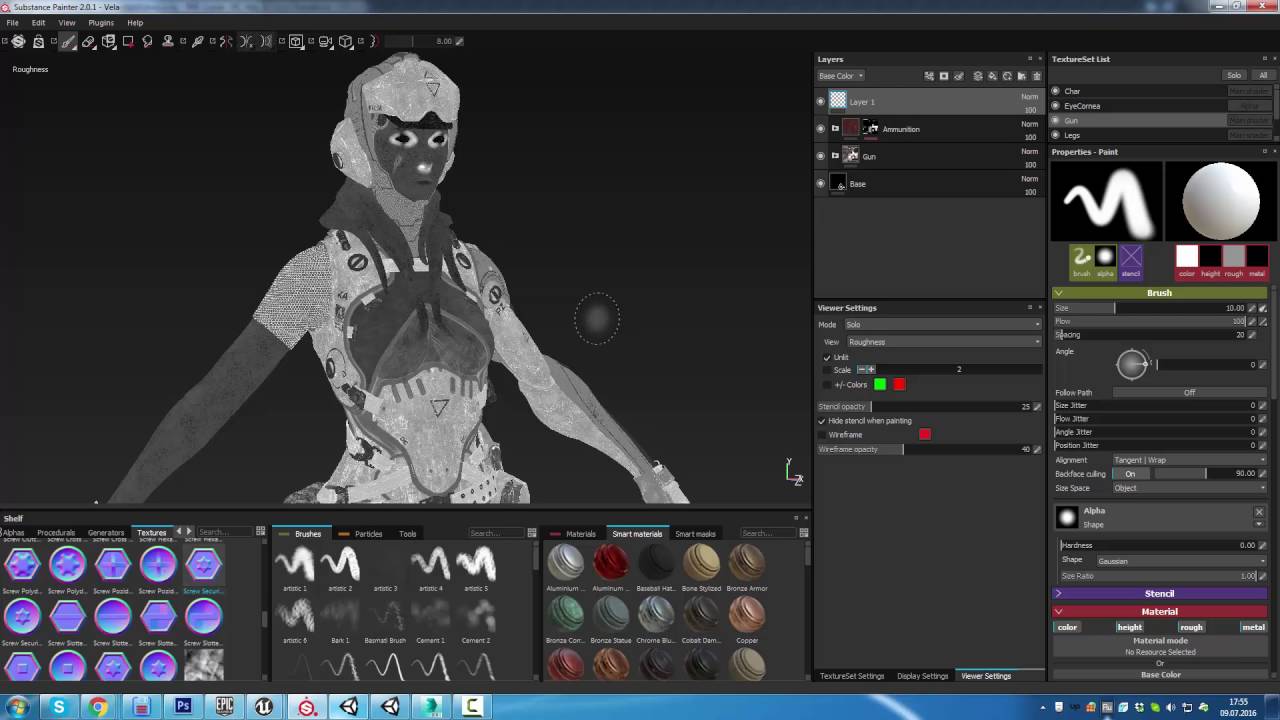
Task: Expand the Ammunition layer folder
Action: (835, 129)
